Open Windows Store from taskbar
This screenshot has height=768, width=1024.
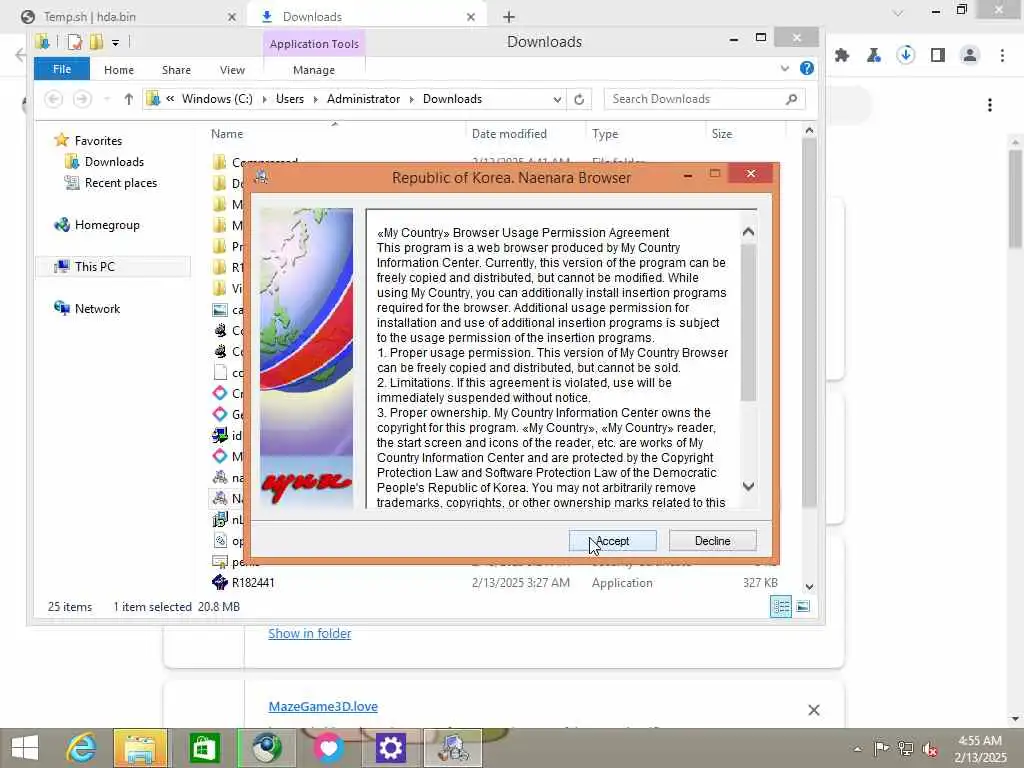[204, 748]
